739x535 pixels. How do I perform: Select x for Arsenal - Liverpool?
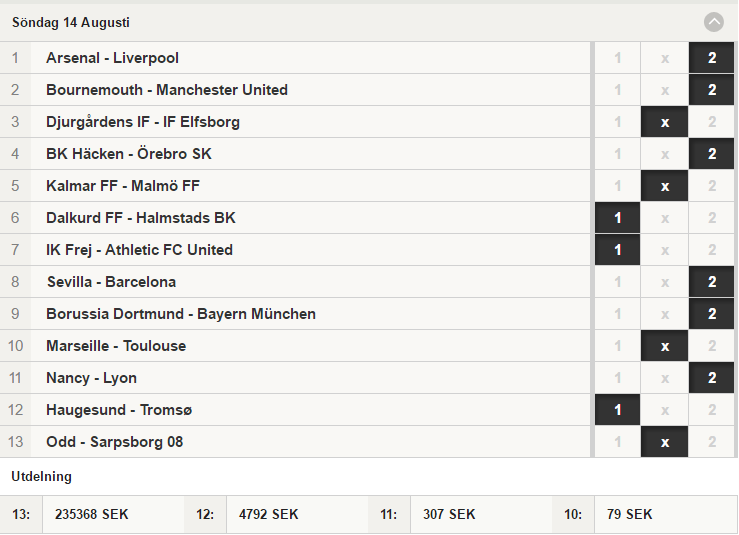coord(665,58)
